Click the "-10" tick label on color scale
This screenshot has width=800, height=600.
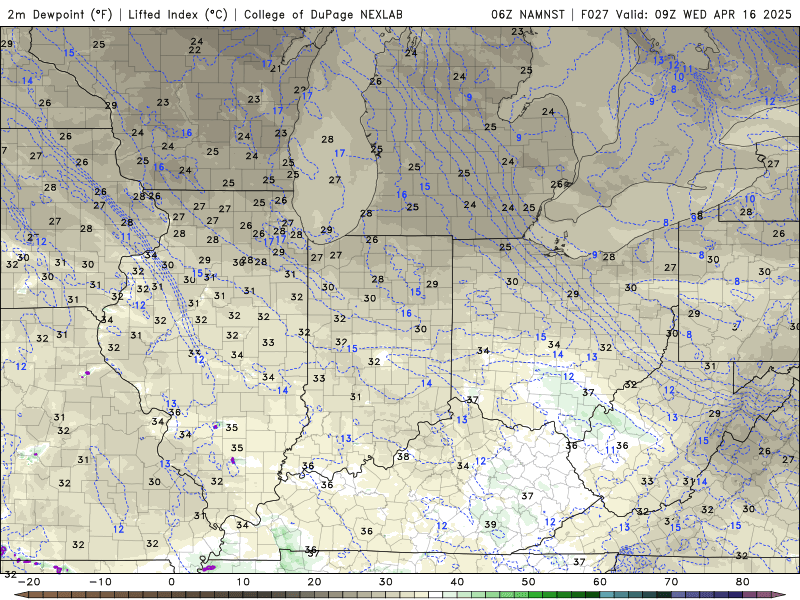[x=100, y=582]
